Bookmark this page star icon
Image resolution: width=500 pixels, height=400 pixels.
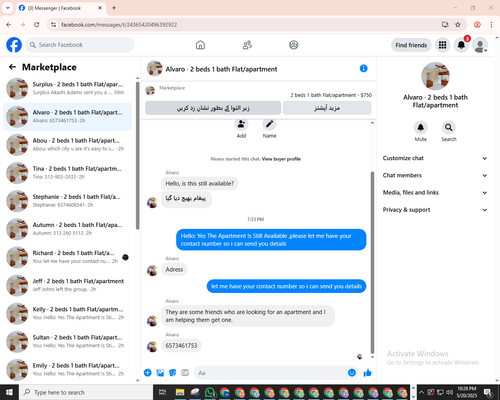coord(458,25)
